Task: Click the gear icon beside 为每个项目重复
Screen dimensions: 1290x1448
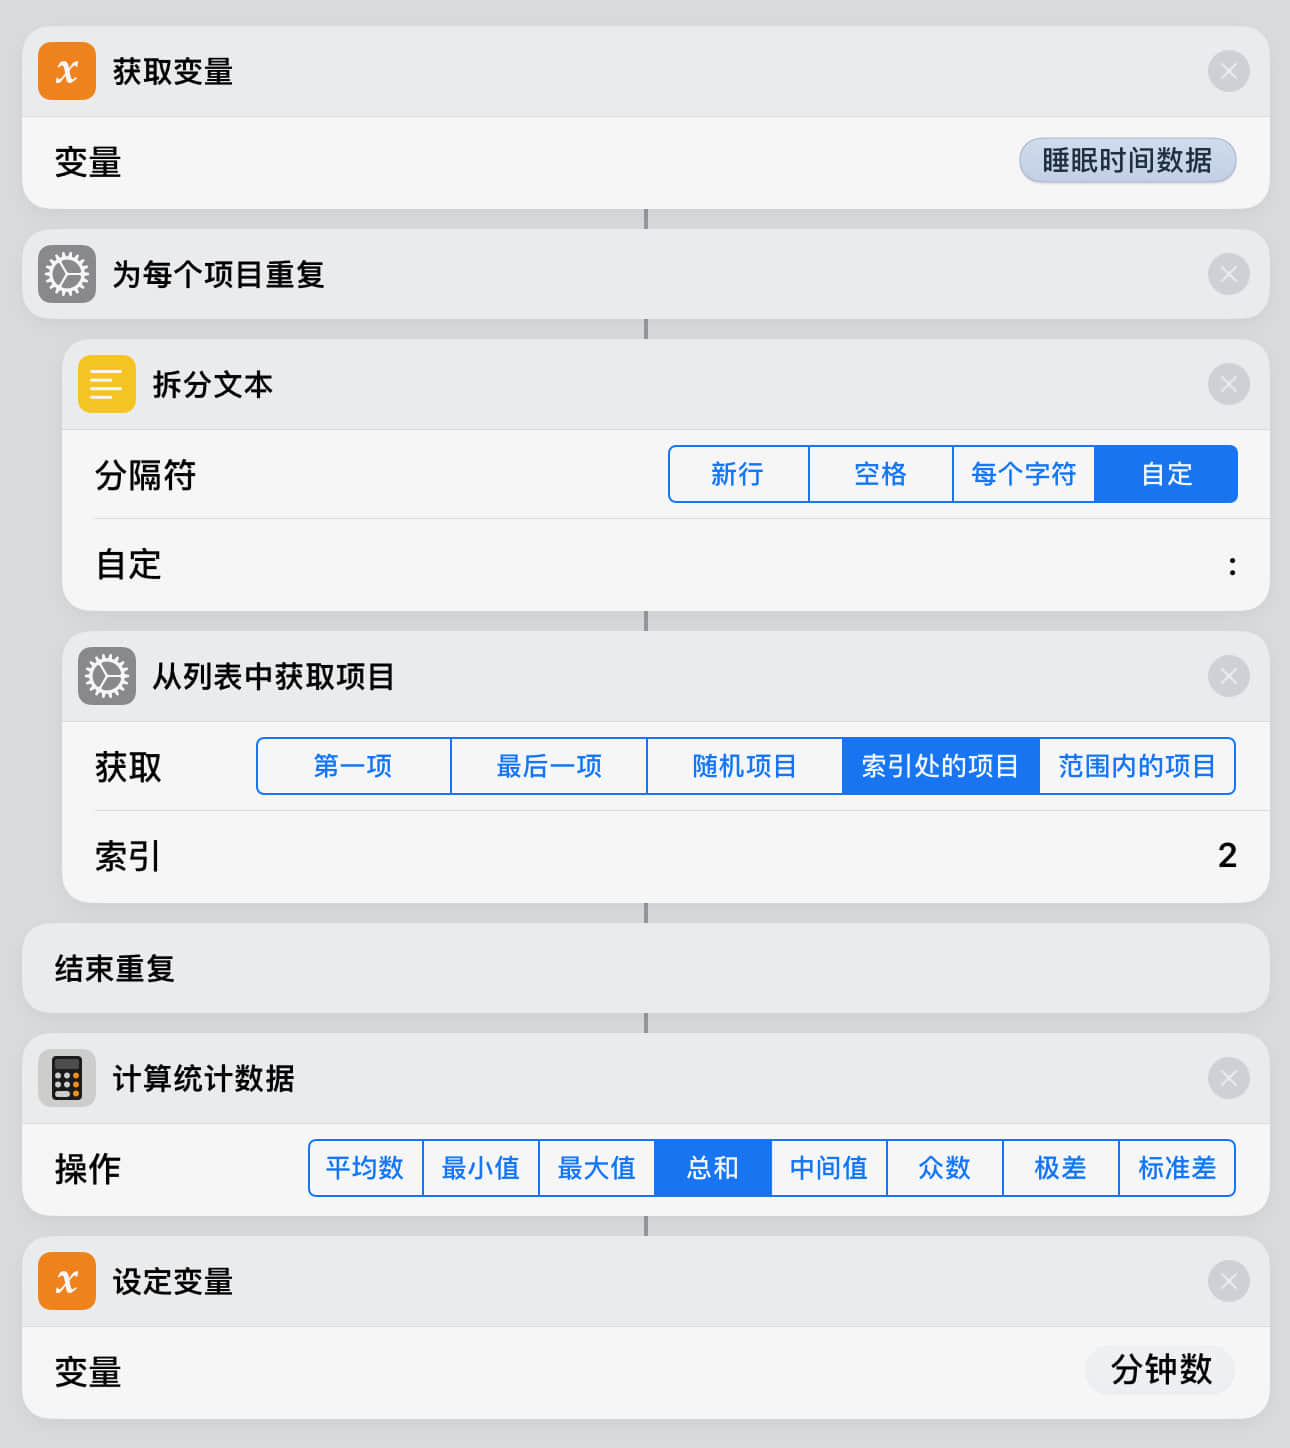Action: pos(67,274)
